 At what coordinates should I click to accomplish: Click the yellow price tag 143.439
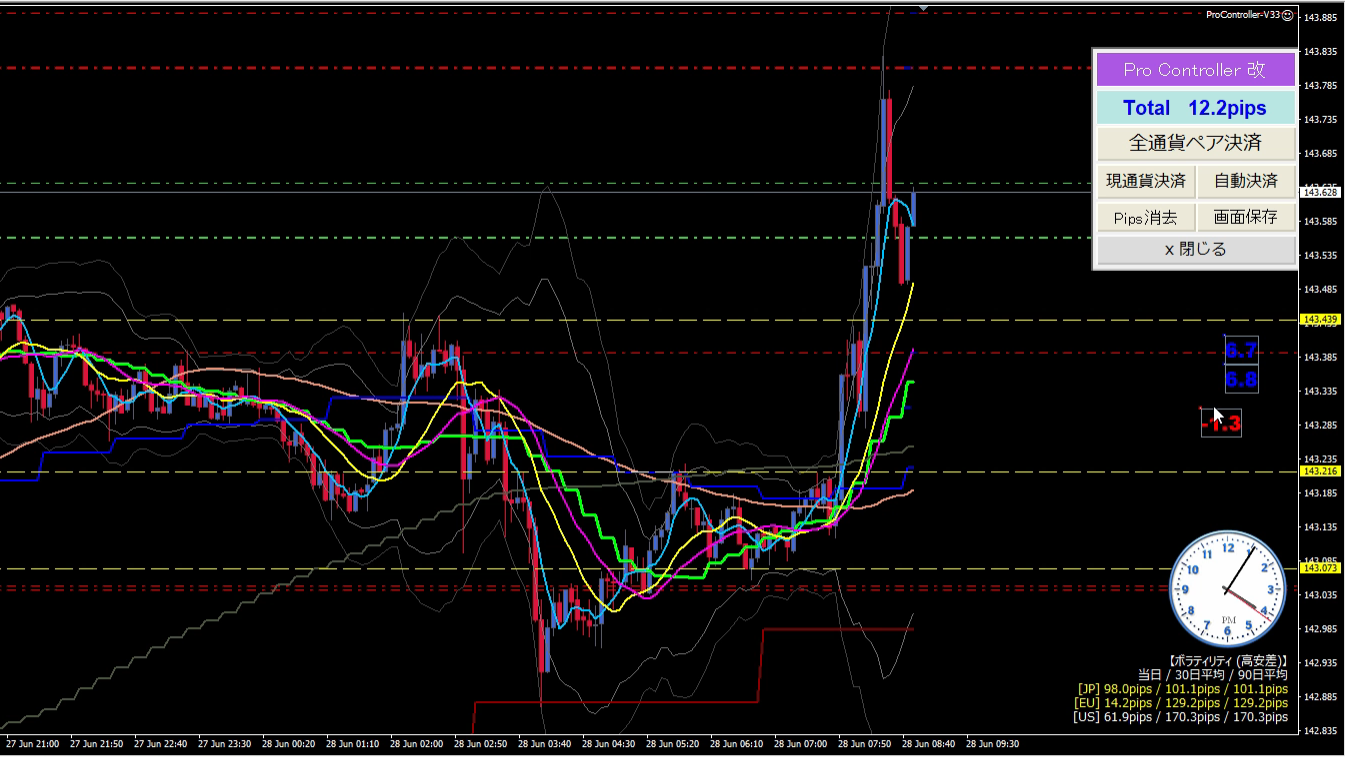1319,320
